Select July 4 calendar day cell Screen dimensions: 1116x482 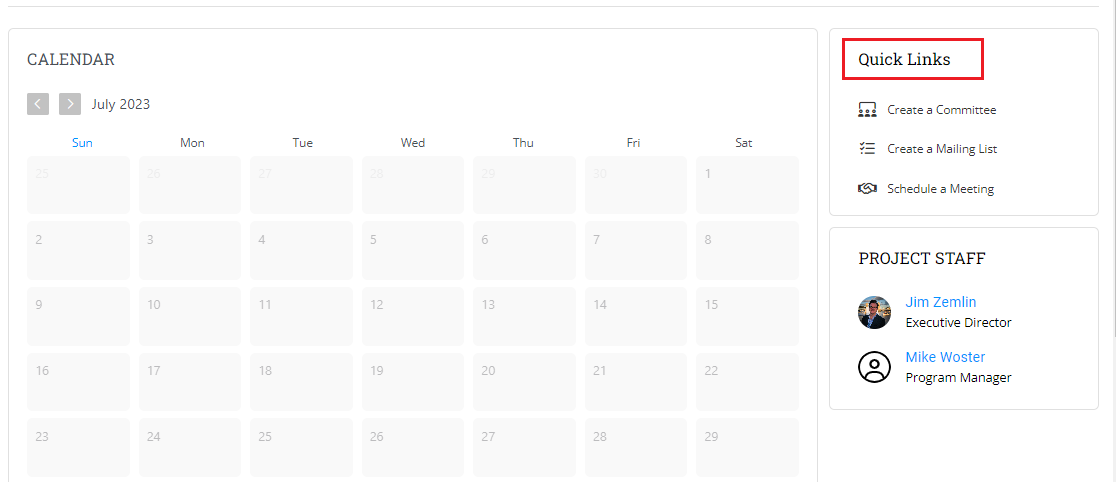tap(301, 250)
